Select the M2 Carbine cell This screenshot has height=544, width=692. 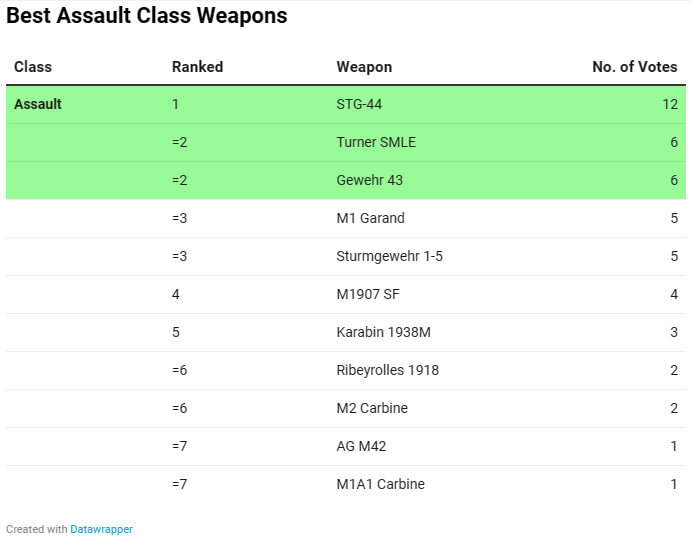(372, 408)
